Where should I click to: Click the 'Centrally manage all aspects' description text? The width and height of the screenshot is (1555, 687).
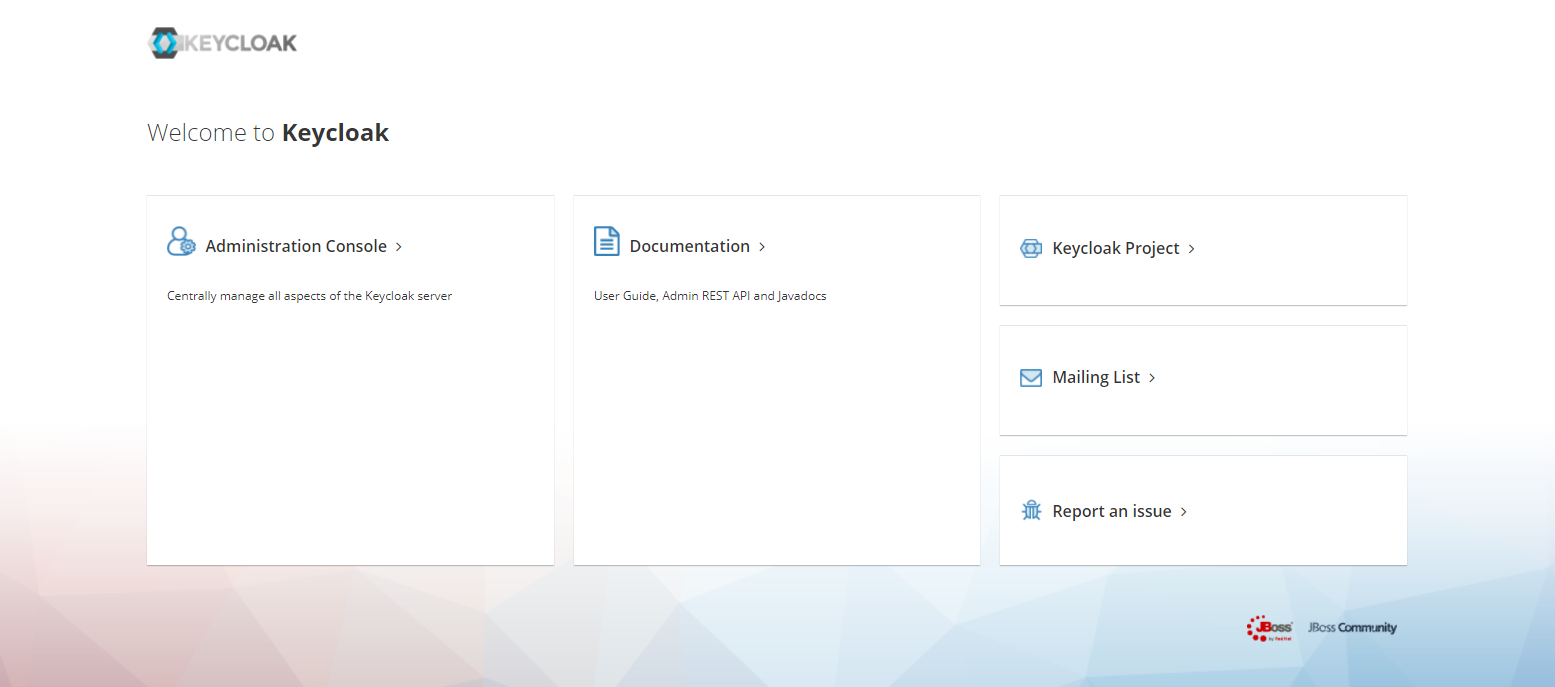pos(309,296)
